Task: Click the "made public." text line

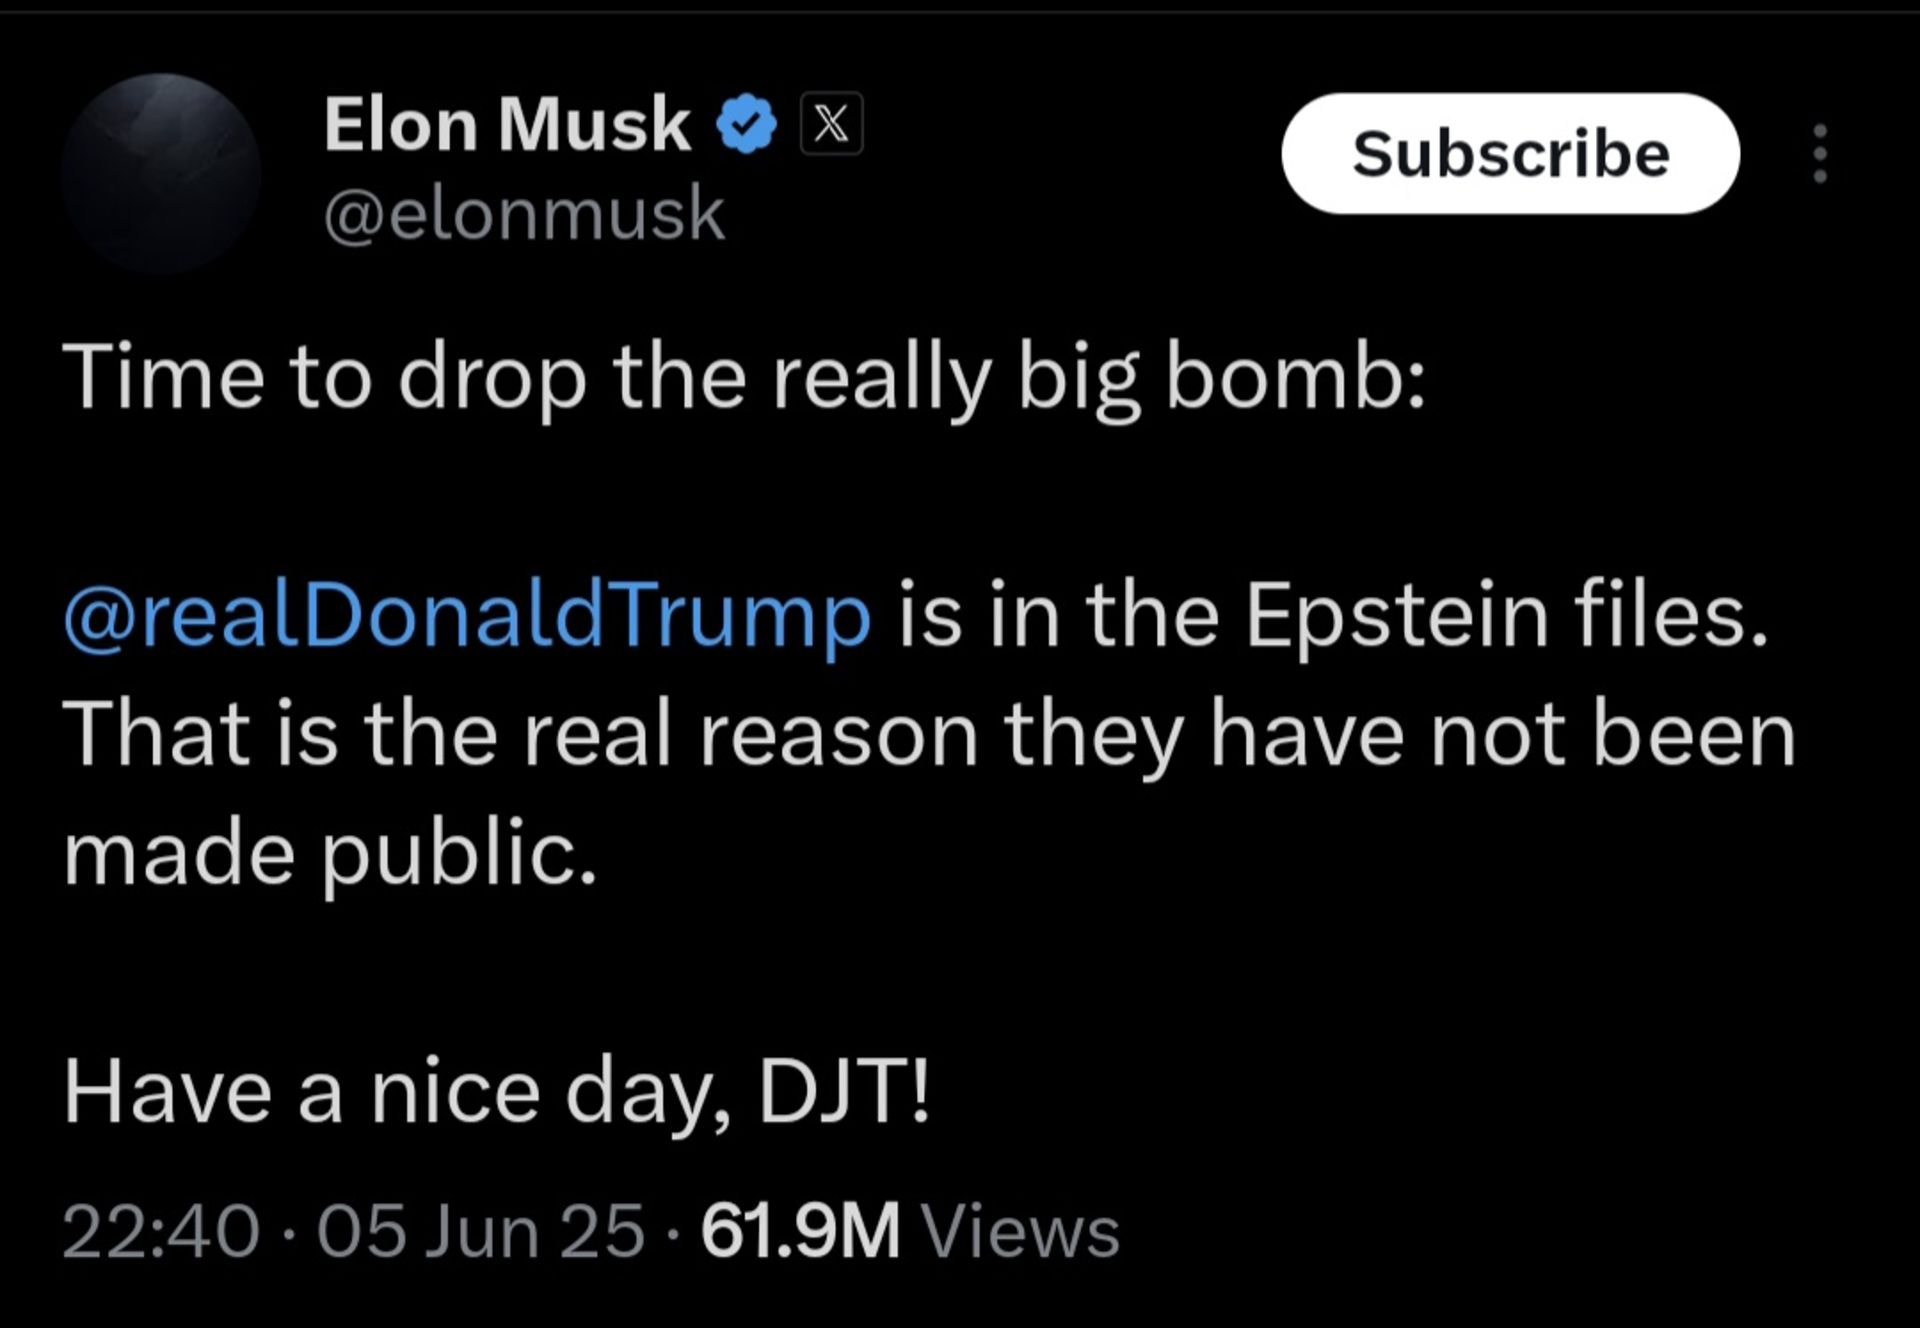Action: (x=330, y=853)
